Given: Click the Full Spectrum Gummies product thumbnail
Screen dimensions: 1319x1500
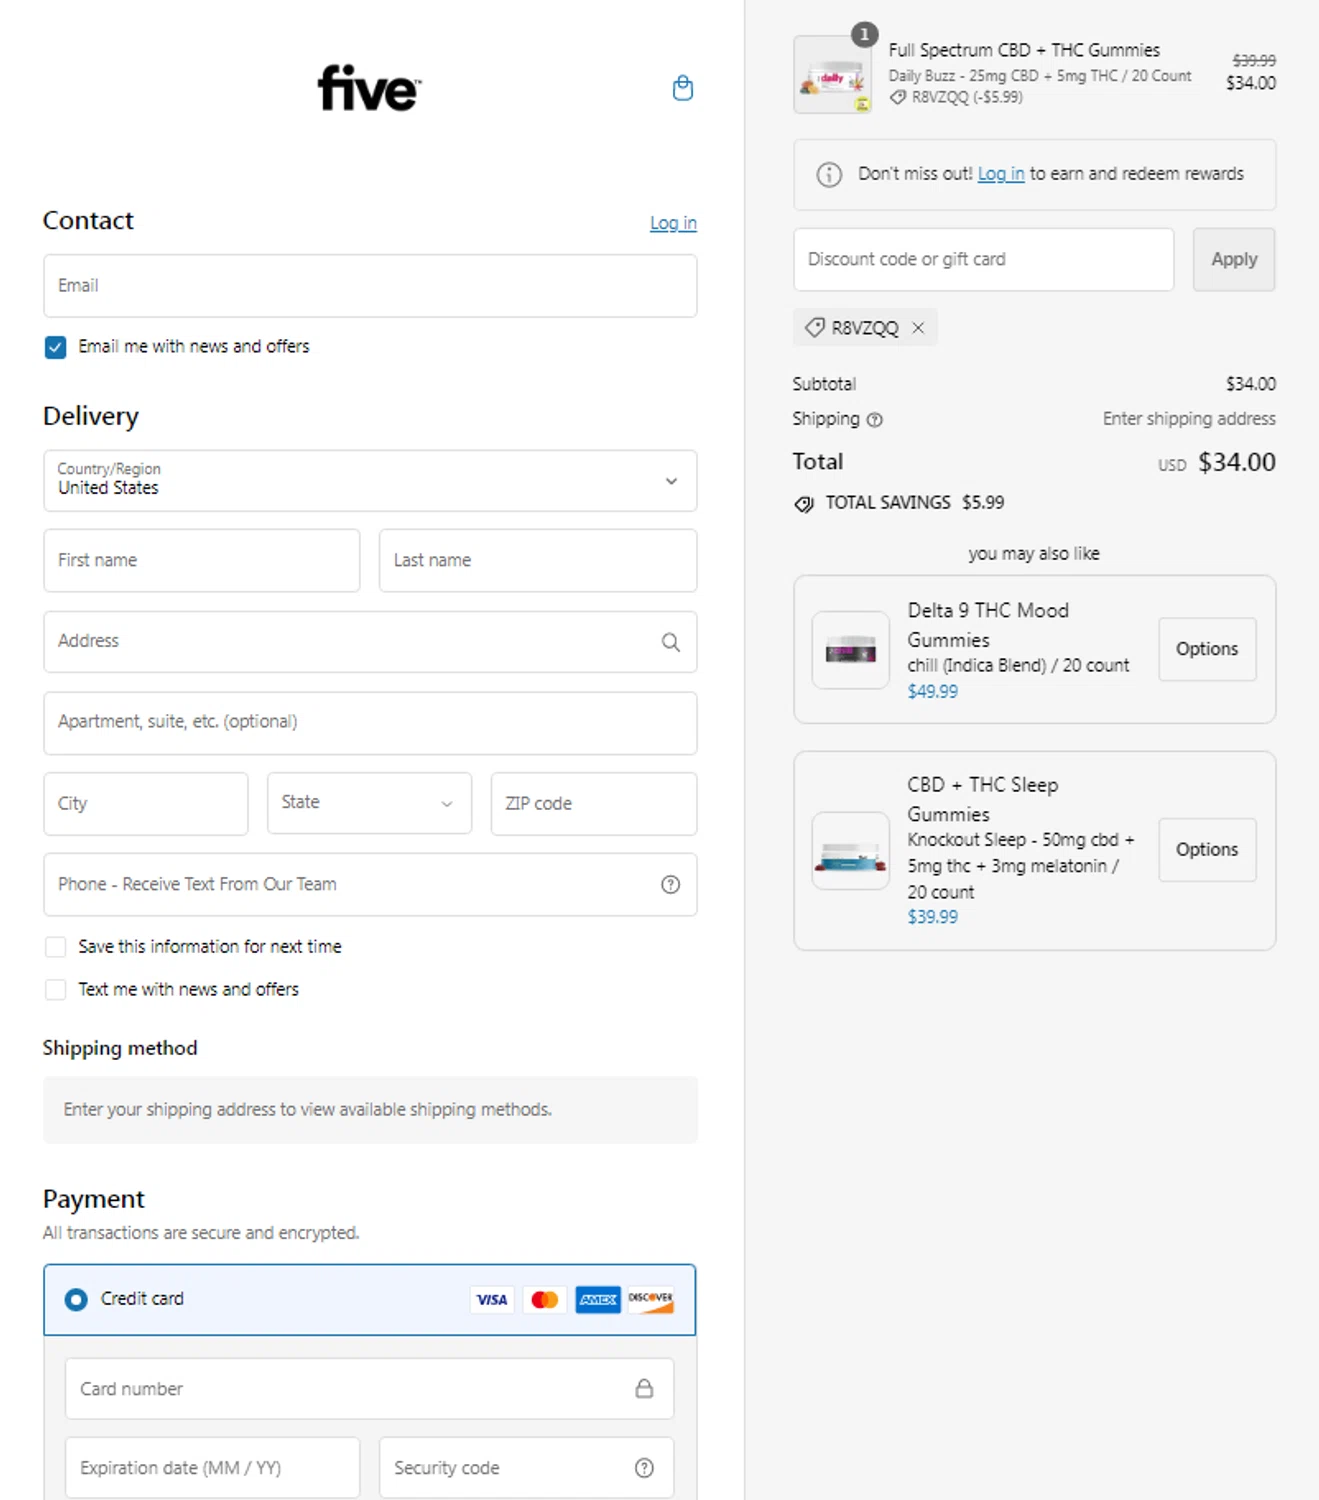Looking at the screenshot, I should click(x=833, y=75).
